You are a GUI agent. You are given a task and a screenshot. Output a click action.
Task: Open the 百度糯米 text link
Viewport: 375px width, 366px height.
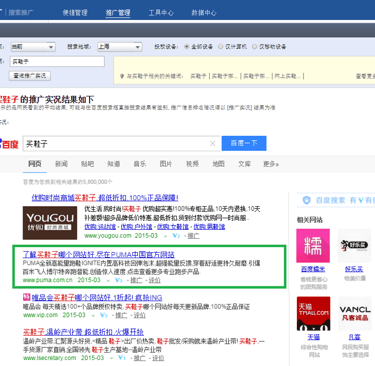tap(313, 269)
